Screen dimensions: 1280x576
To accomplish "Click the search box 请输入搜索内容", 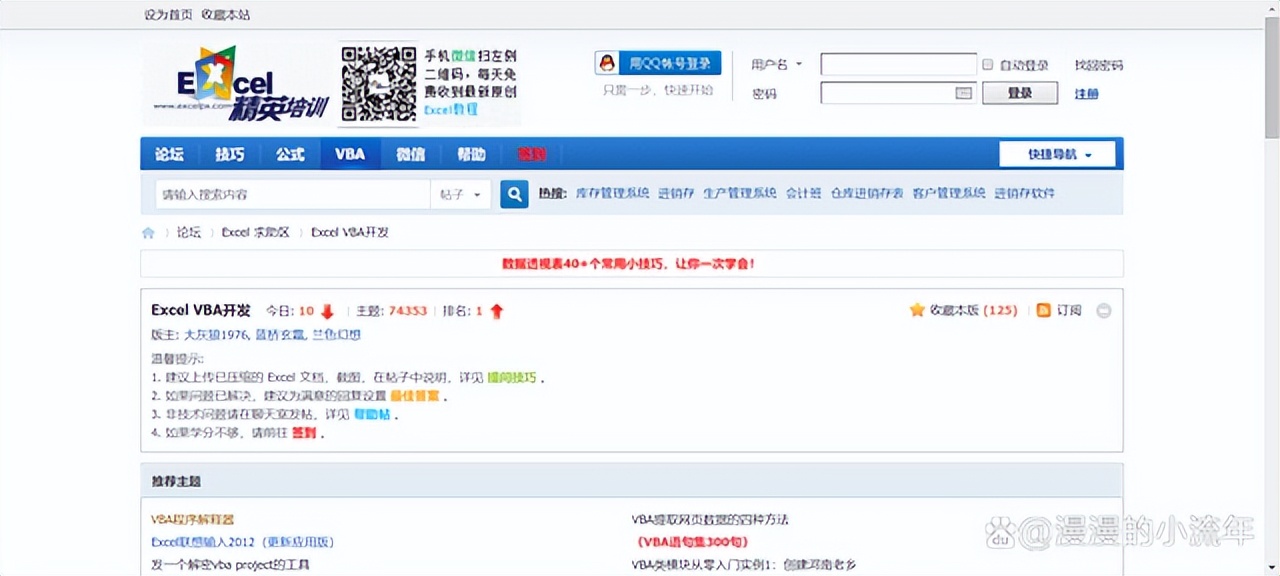I will 292,194.
